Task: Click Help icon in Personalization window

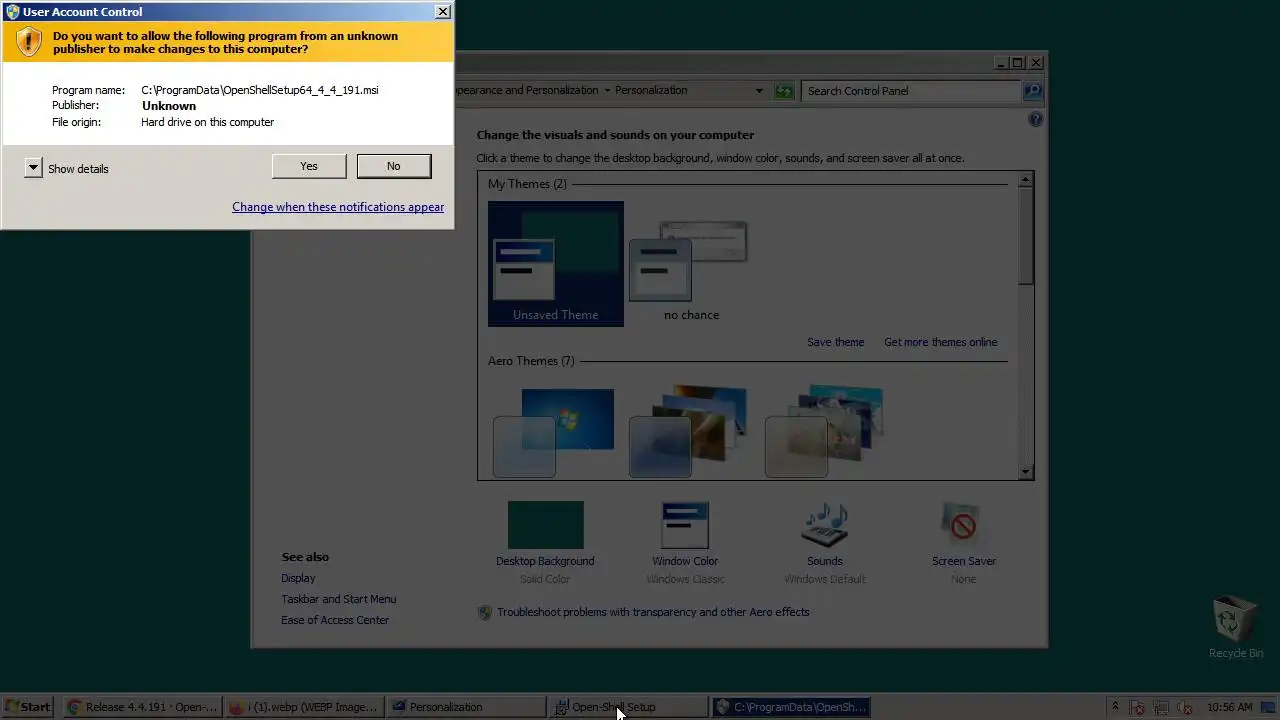Action: coord(1035,119)
